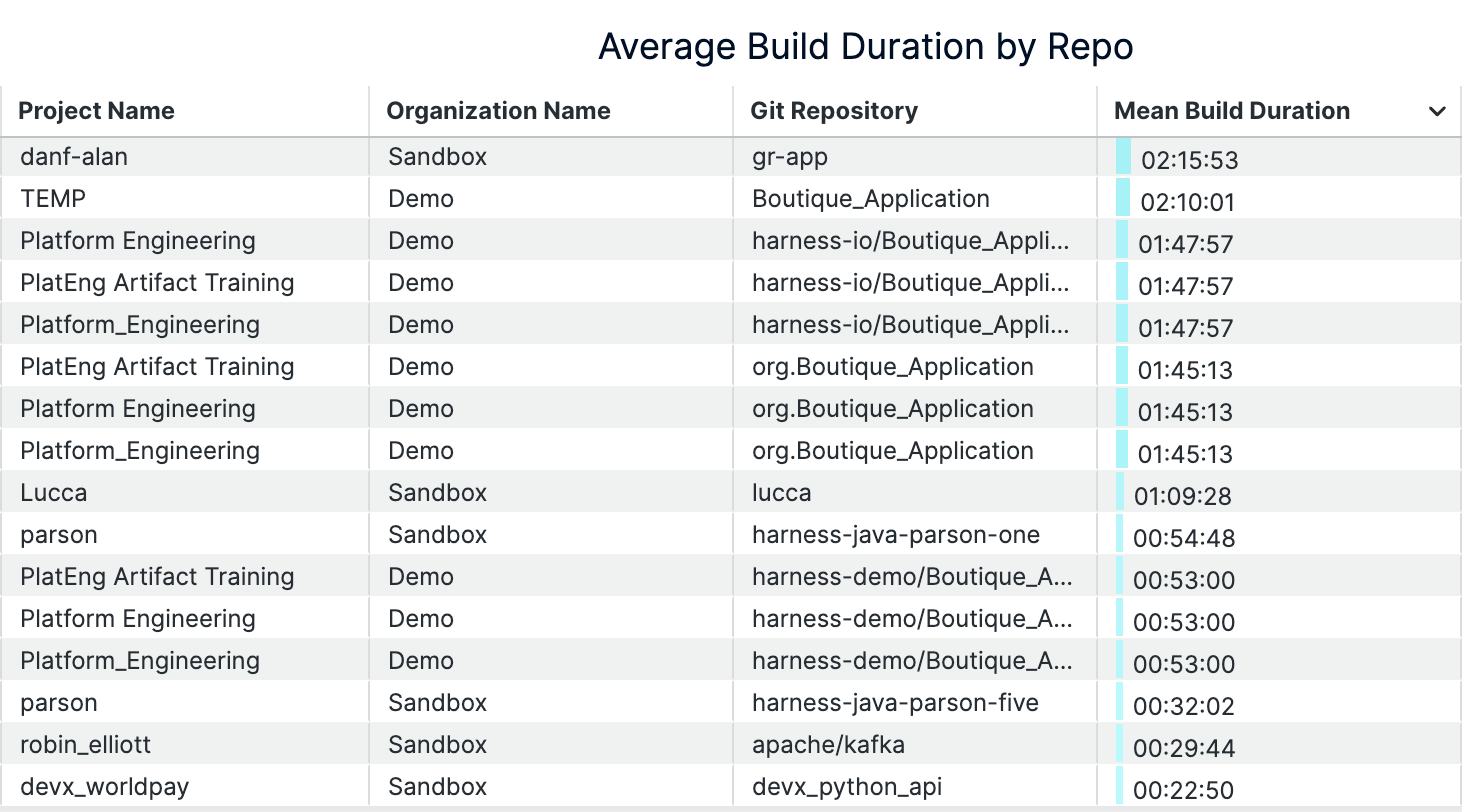Screen dimensions: 1462x812
Task: Click the Mean Build Duration header label
Action: coord(1232,111)
